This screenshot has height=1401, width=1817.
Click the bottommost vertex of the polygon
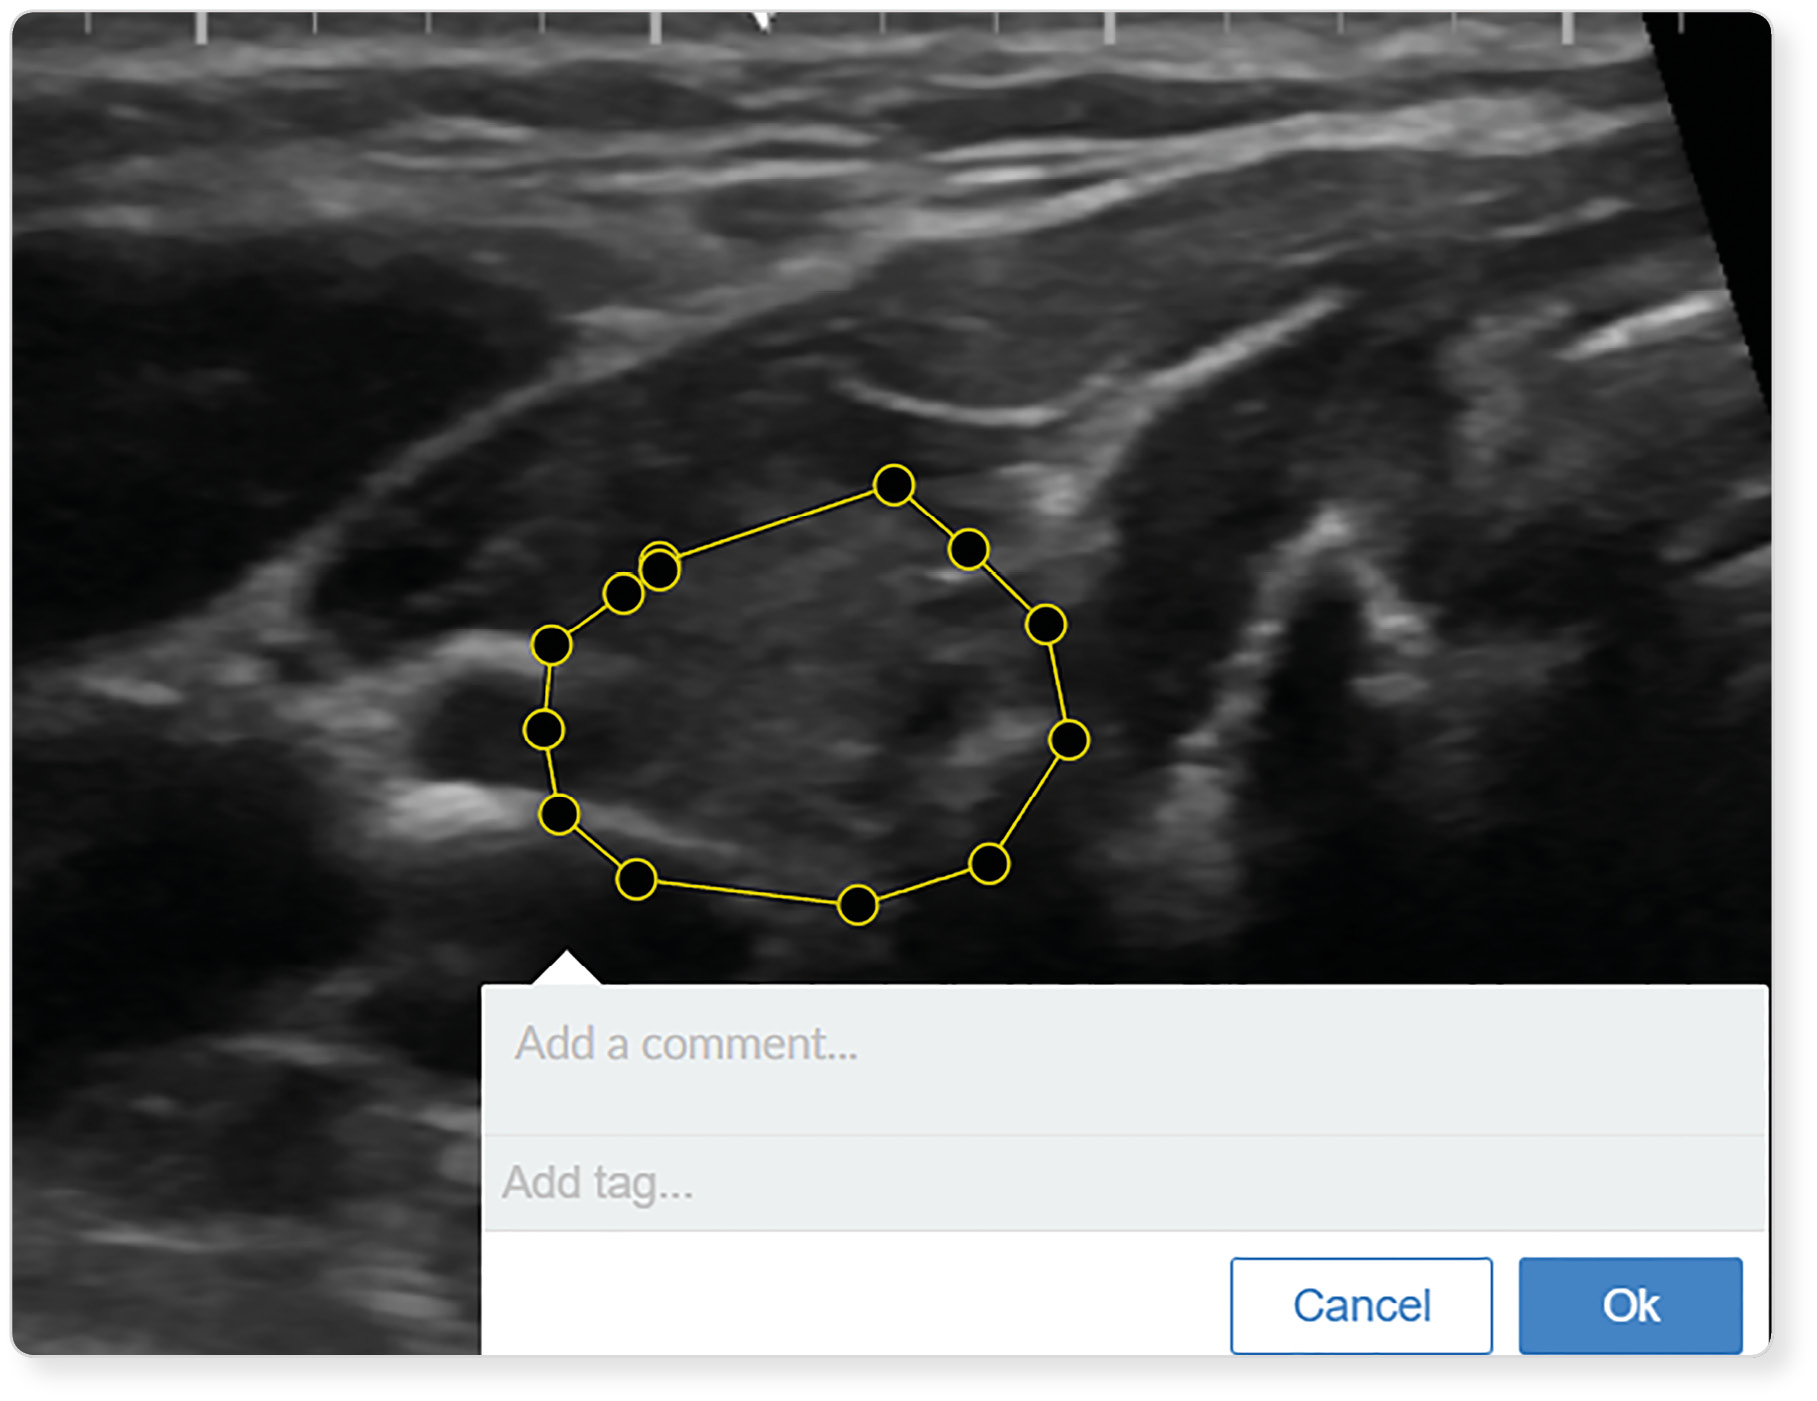click(x=857, y=905)
